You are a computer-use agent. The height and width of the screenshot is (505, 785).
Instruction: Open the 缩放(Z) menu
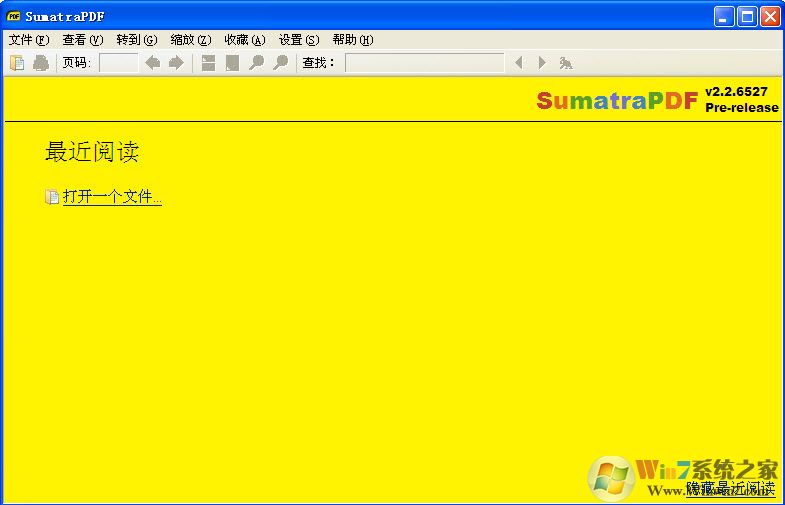(191, 40)
